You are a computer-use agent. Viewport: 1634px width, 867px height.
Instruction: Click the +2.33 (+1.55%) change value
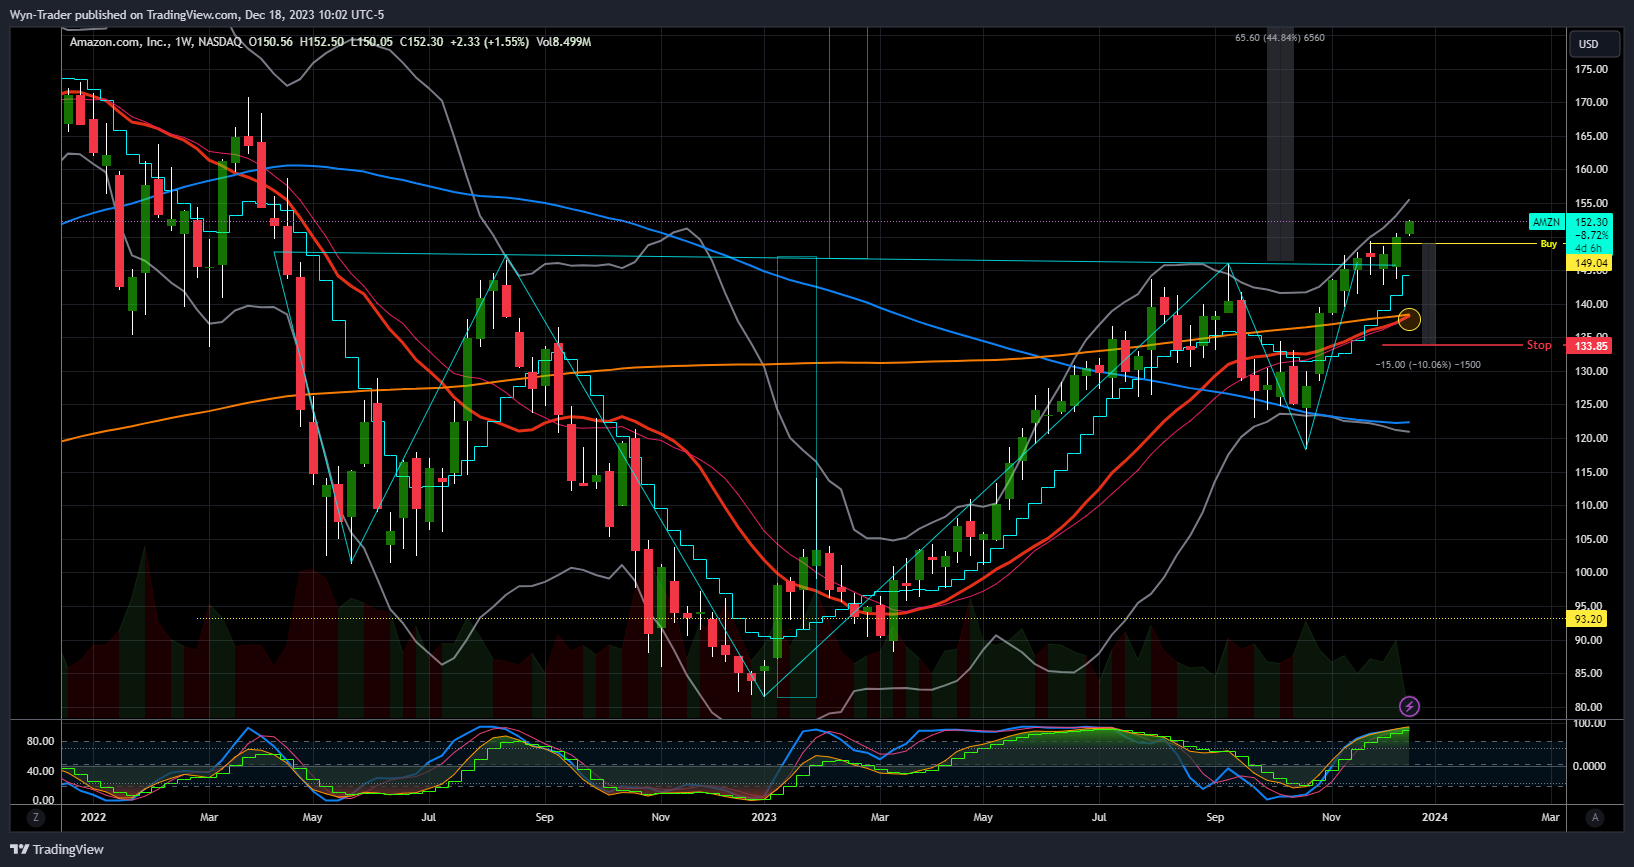coord(489,42)
